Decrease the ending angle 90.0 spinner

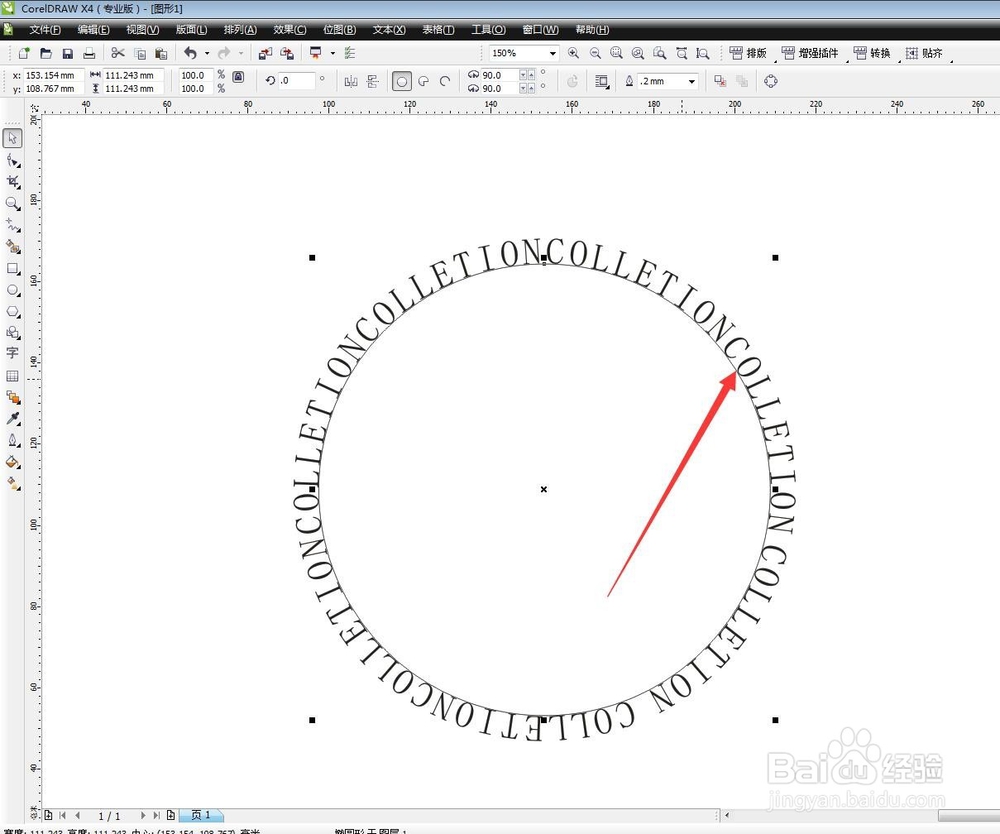tap(523, 89)
